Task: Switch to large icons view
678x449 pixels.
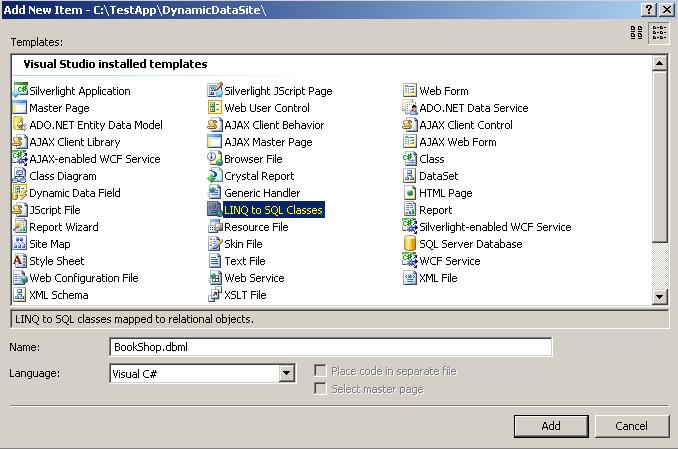Action: coord(636,32)
